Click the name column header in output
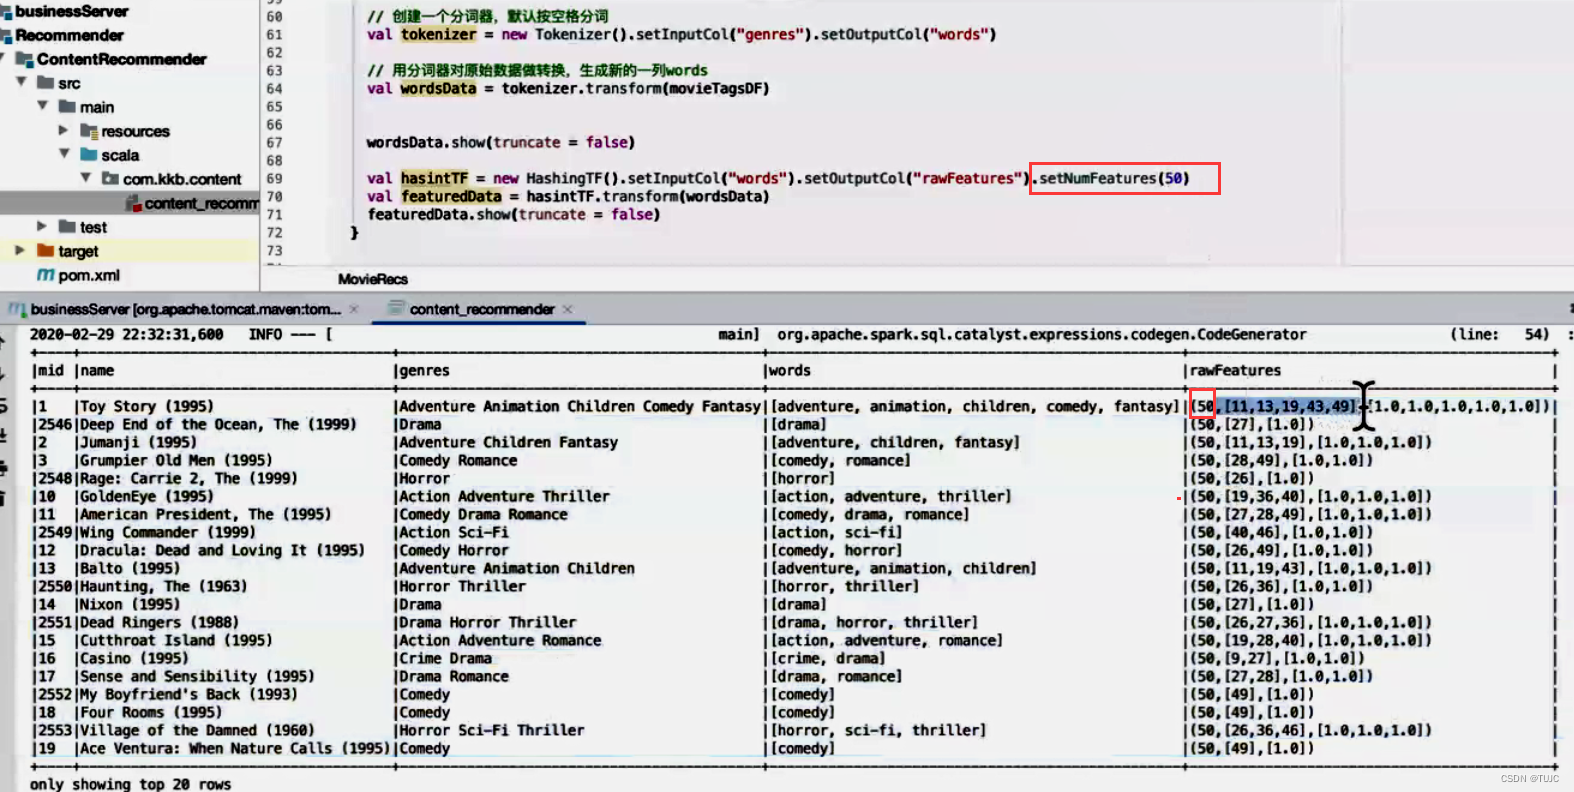 [97, 370]
